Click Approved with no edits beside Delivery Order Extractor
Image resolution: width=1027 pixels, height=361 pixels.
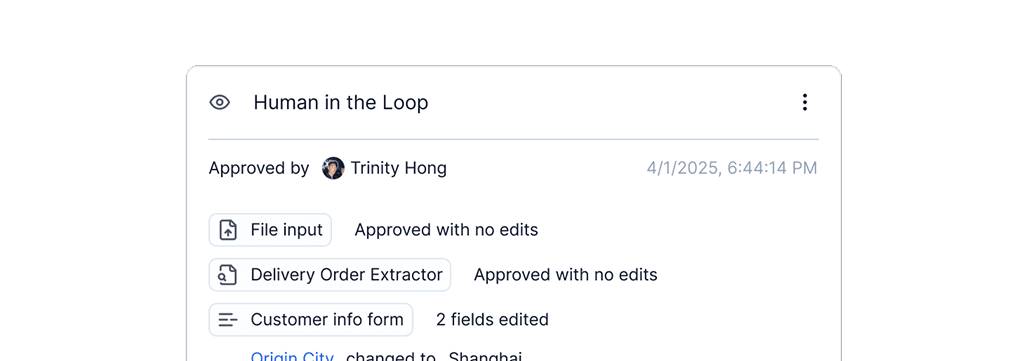tap(565, 275)
